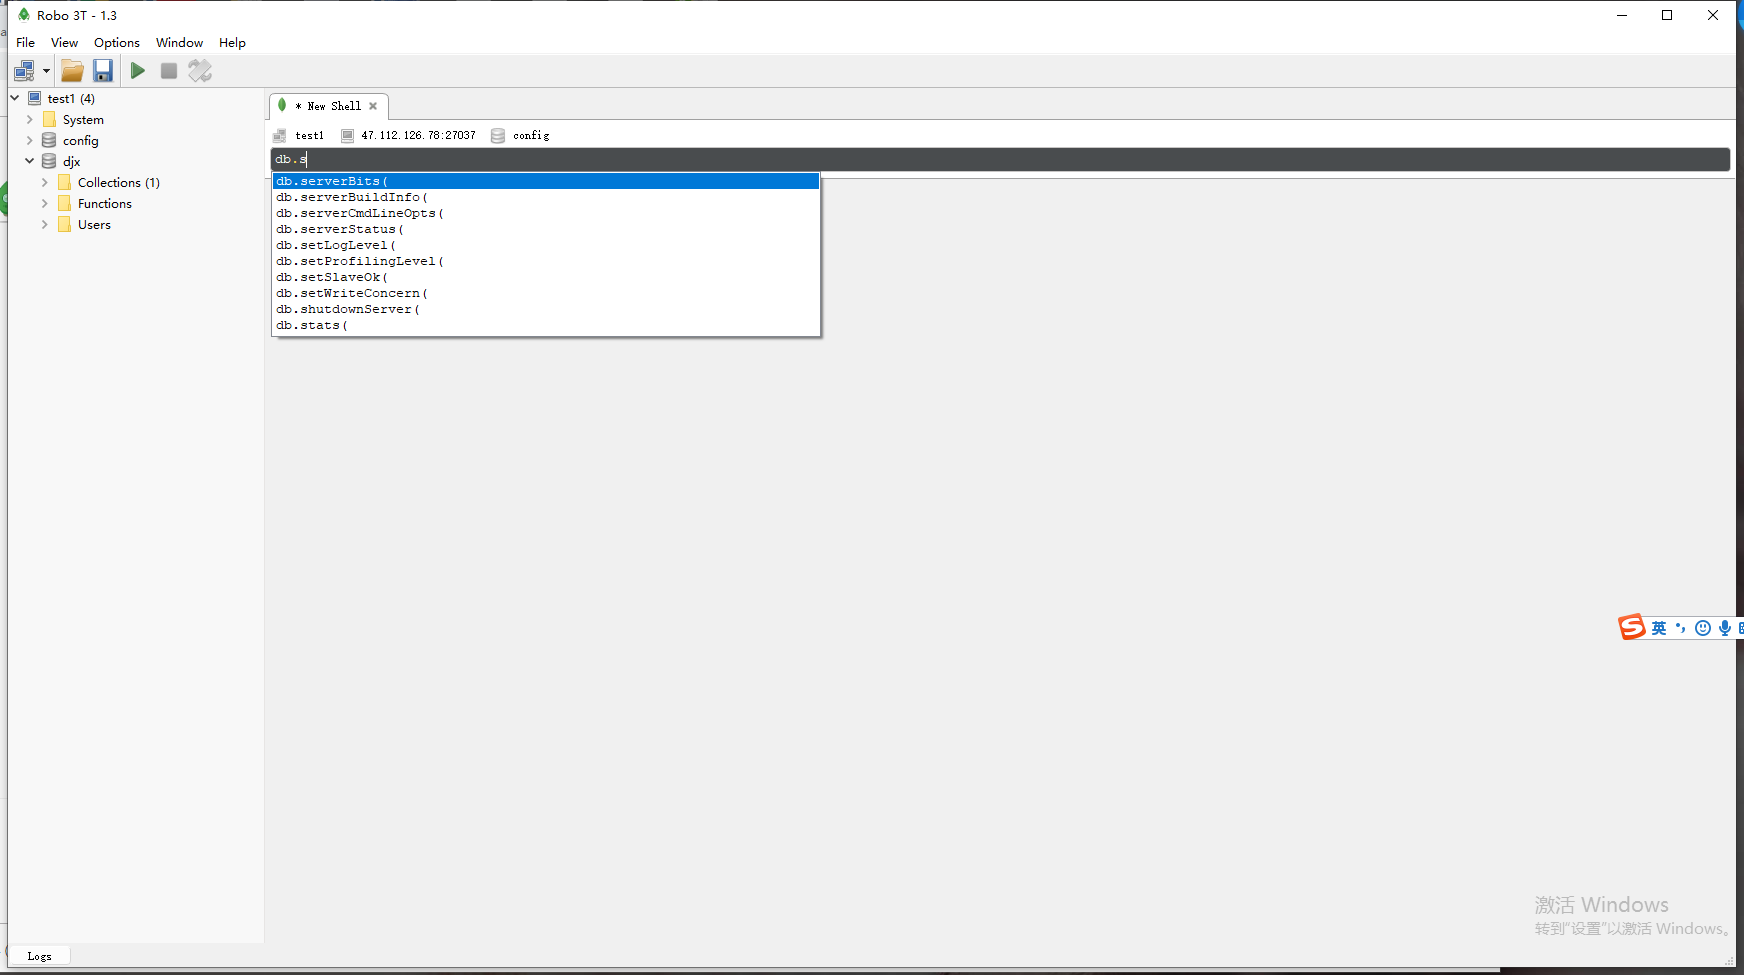This screenshot has width=1744, height=975.
Task: Select the System folder item
Action: coord(83,120)
